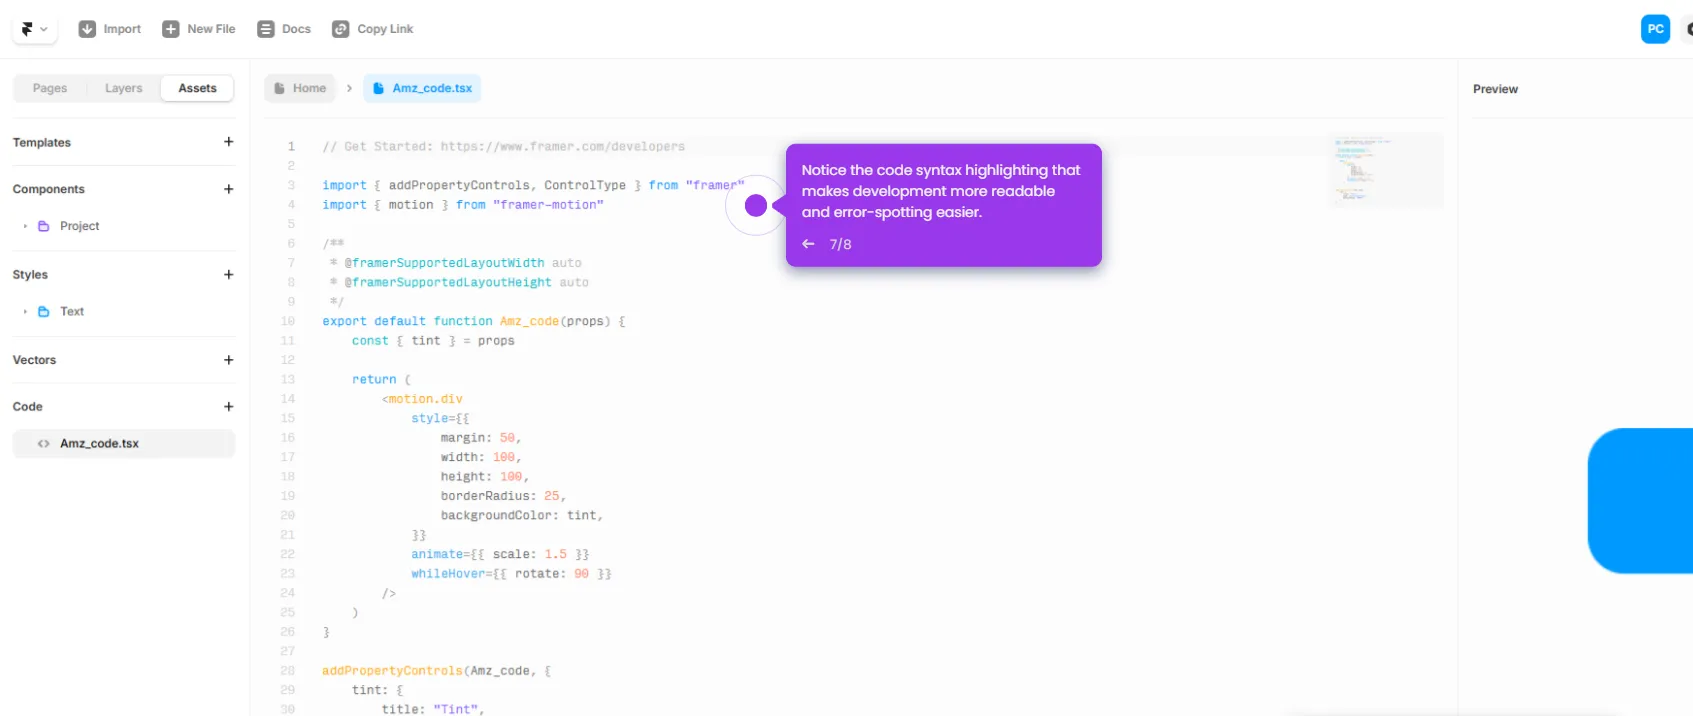The width and height of the screenshot is (1693, 716).
Task: Click the purple tour hotspot dot
Action: [756, 205]
